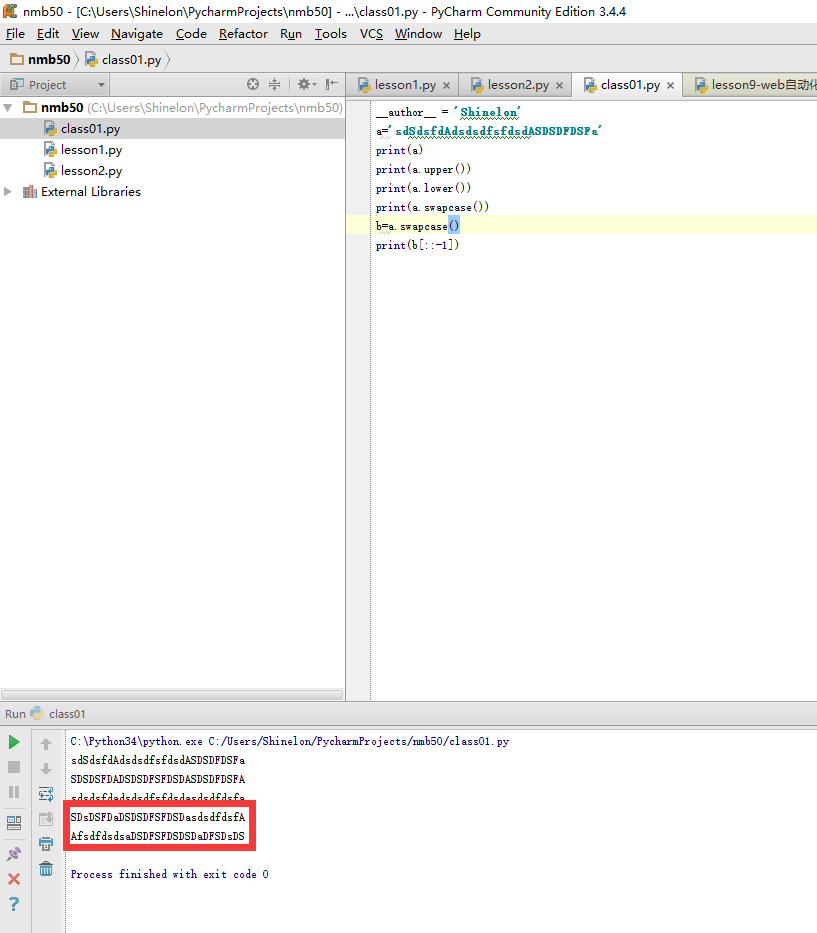Rerun class01 with the green play button
This screenshot has width=817, height=933.
(14, 742)
